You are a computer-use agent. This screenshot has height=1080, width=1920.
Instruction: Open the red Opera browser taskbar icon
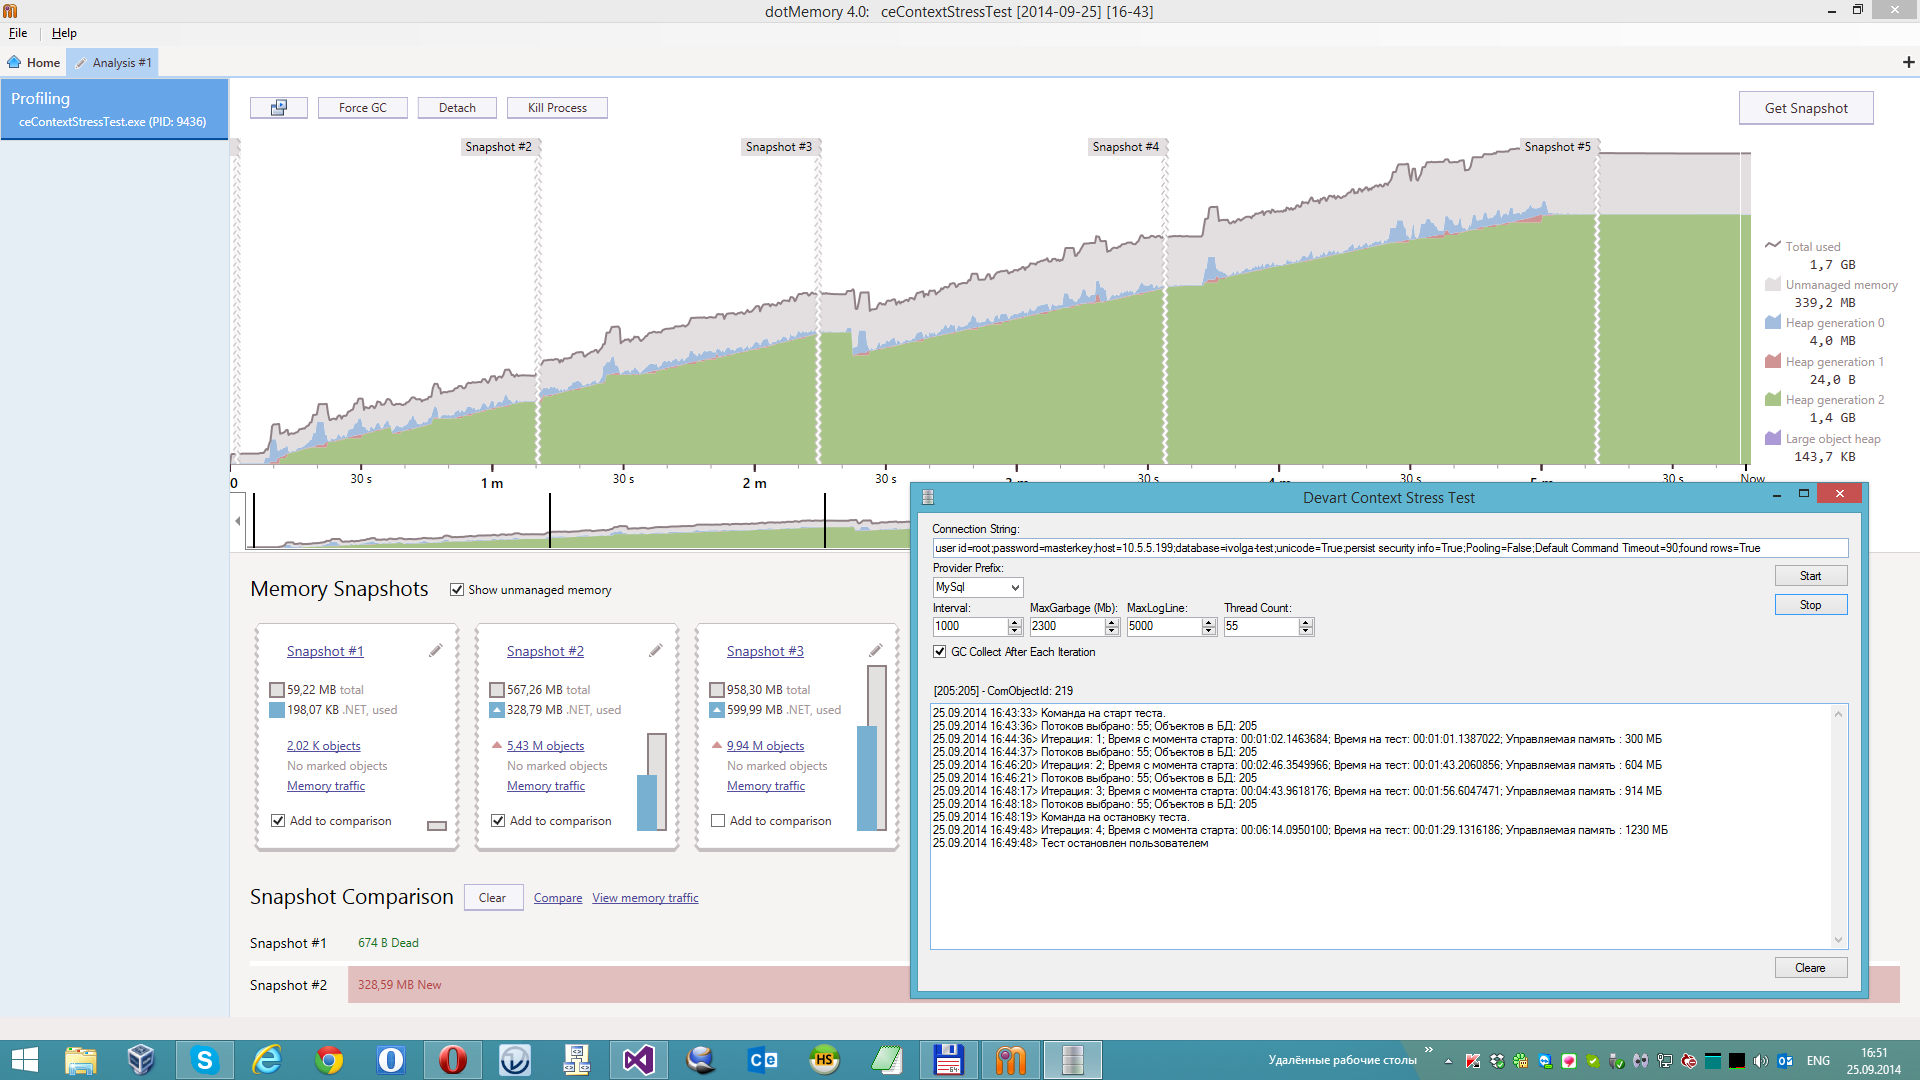[x=452, y=1060]
